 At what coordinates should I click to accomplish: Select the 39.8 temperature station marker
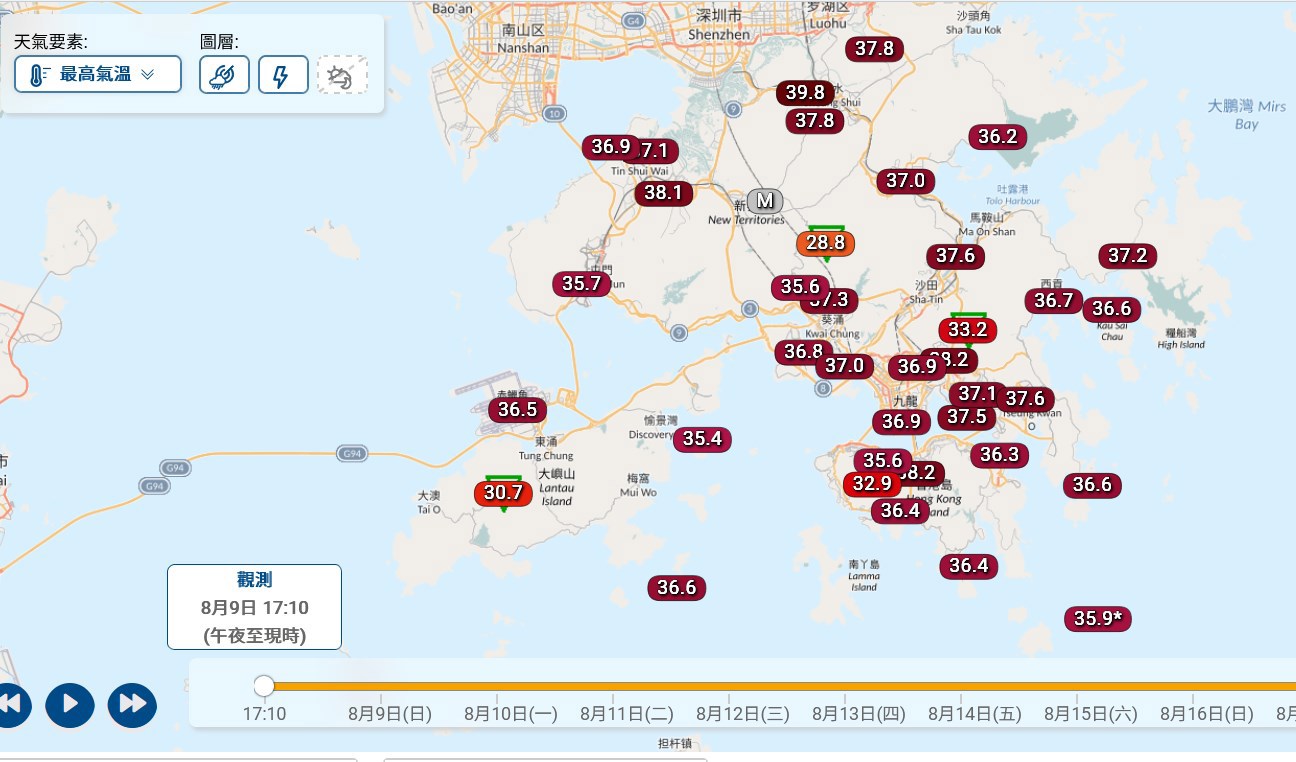tap(805, 93)
